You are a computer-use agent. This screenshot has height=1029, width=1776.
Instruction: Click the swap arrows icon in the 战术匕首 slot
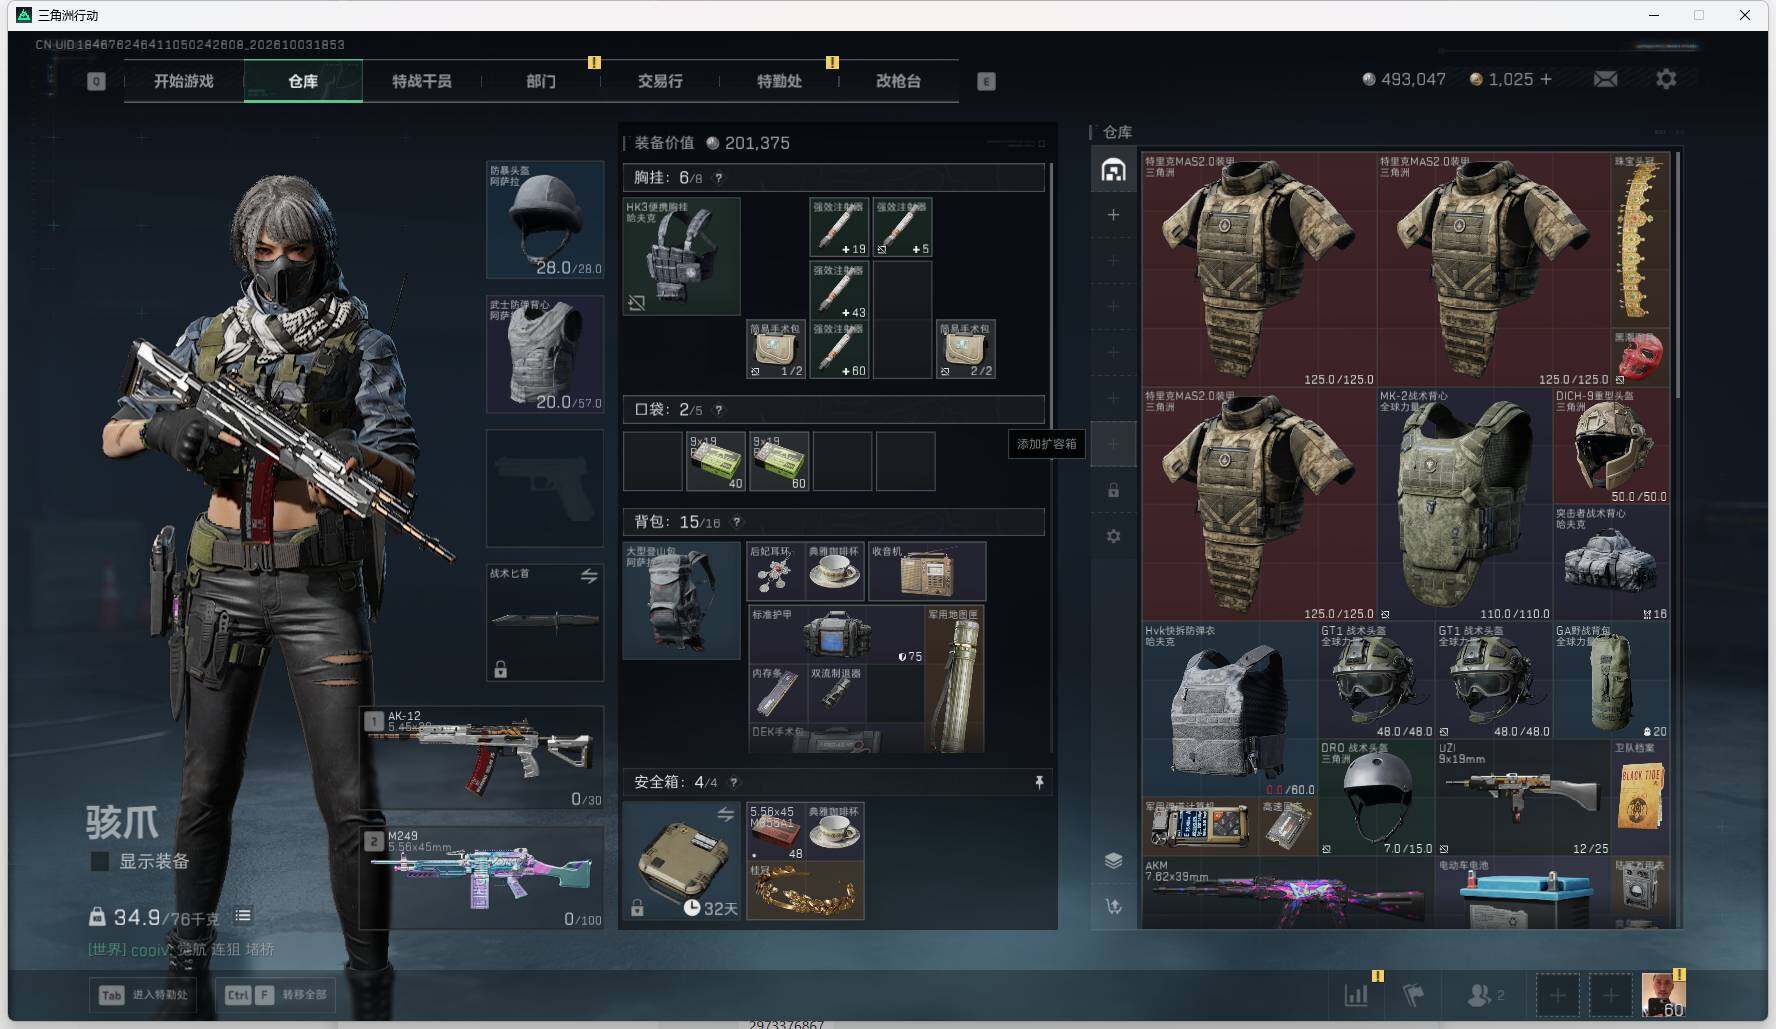pos(589,576)
